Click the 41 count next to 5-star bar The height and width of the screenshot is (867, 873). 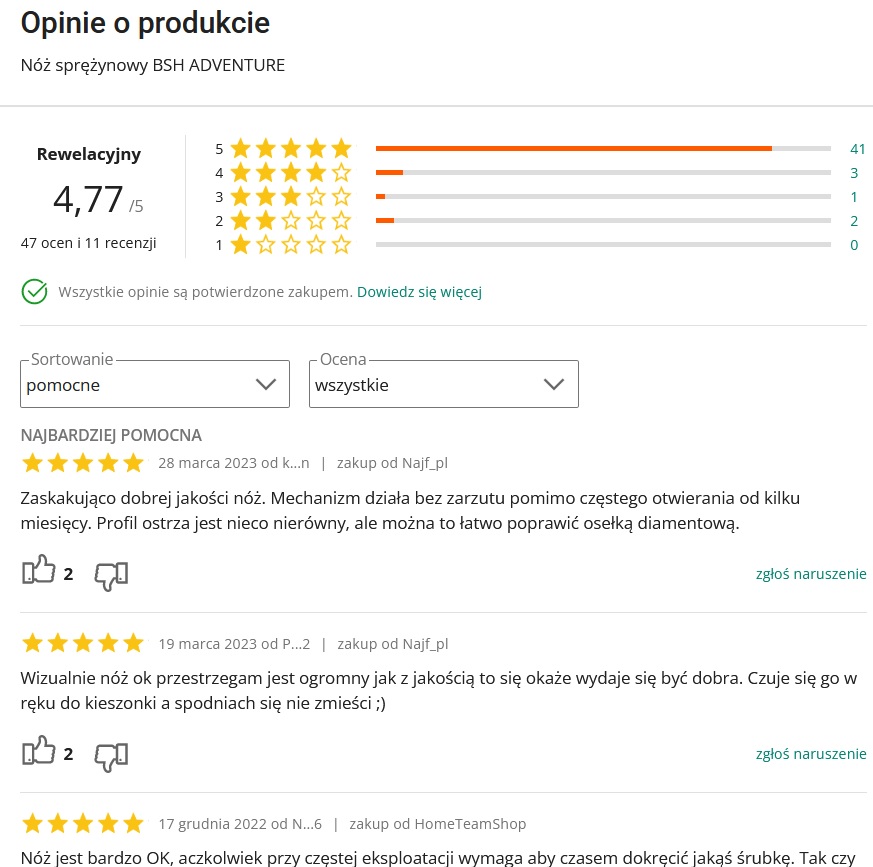[x=857, y=148]
